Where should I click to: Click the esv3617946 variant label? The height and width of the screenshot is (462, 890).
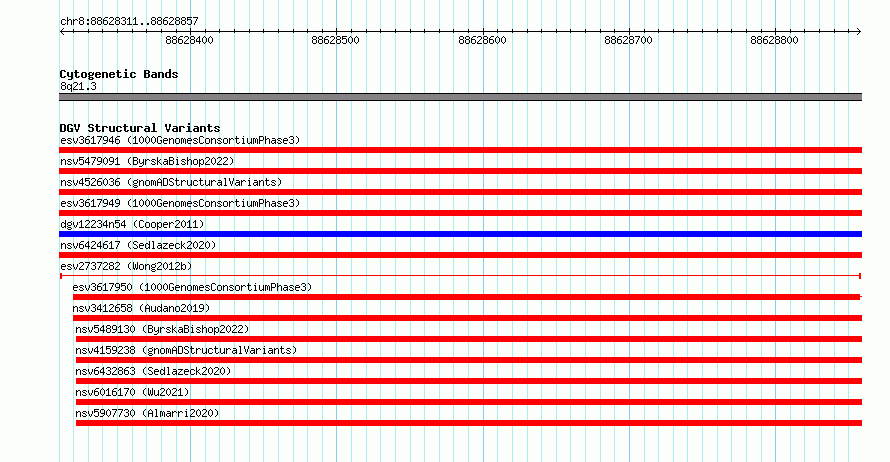click(x=180, y=140)
